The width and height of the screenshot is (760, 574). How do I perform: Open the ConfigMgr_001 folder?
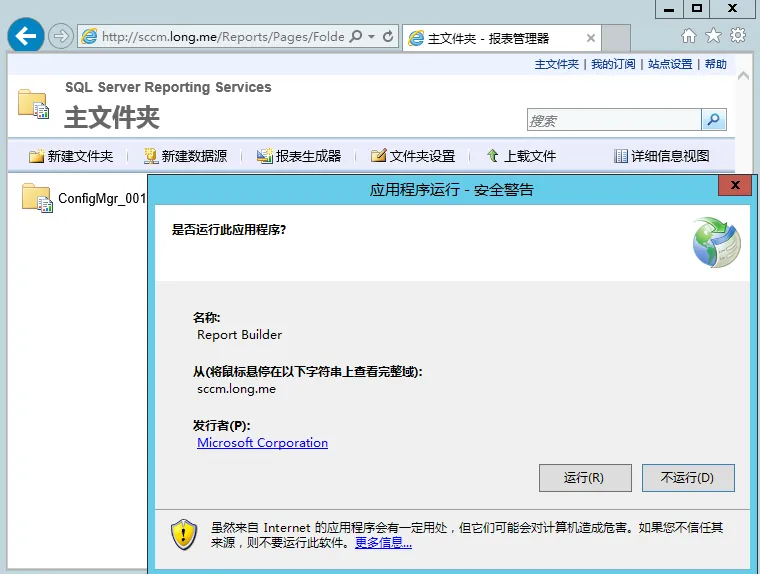(102, 198)
